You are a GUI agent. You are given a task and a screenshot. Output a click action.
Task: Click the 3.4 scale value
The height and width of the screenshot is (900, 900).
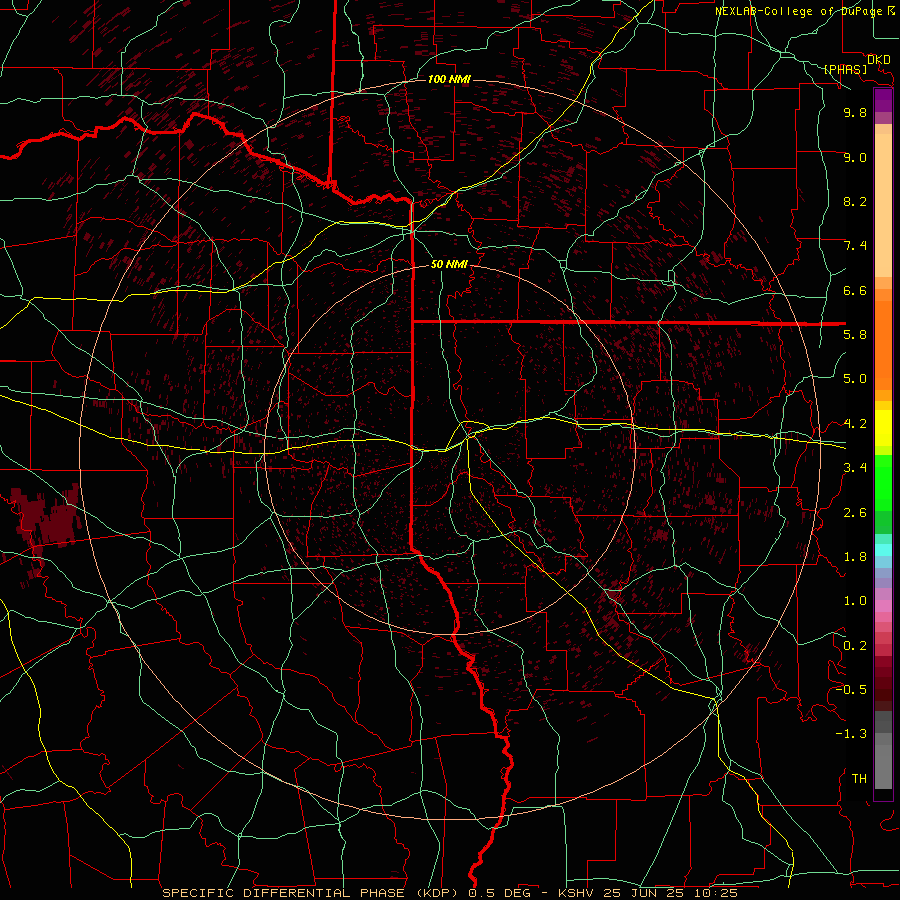coord(855,468)
